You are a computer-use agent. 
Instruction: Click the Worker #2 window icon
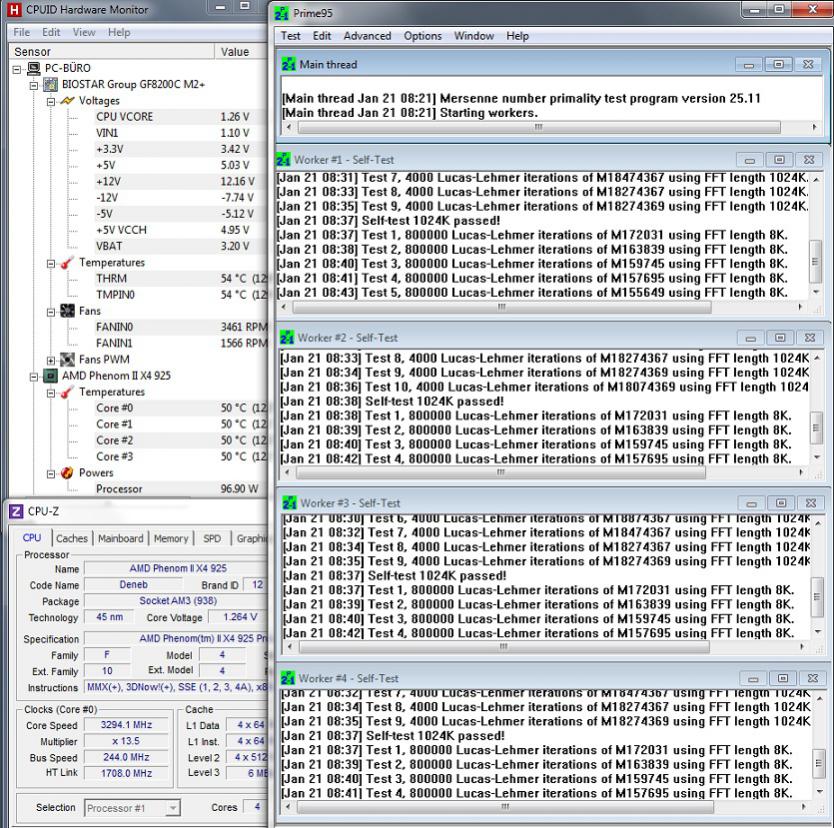click(x=287, y=338)
